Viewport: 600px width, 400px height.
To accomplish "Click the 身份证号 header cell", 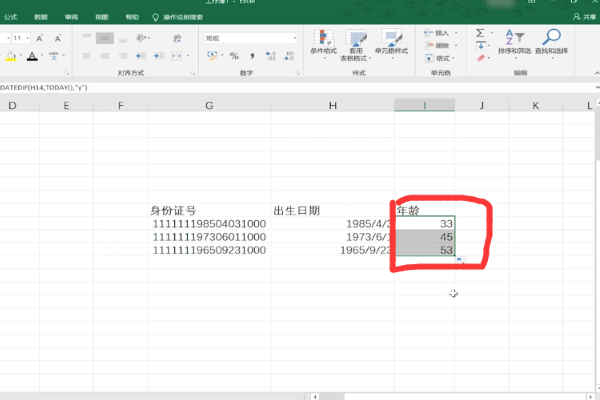I will [x=209, y=211].
